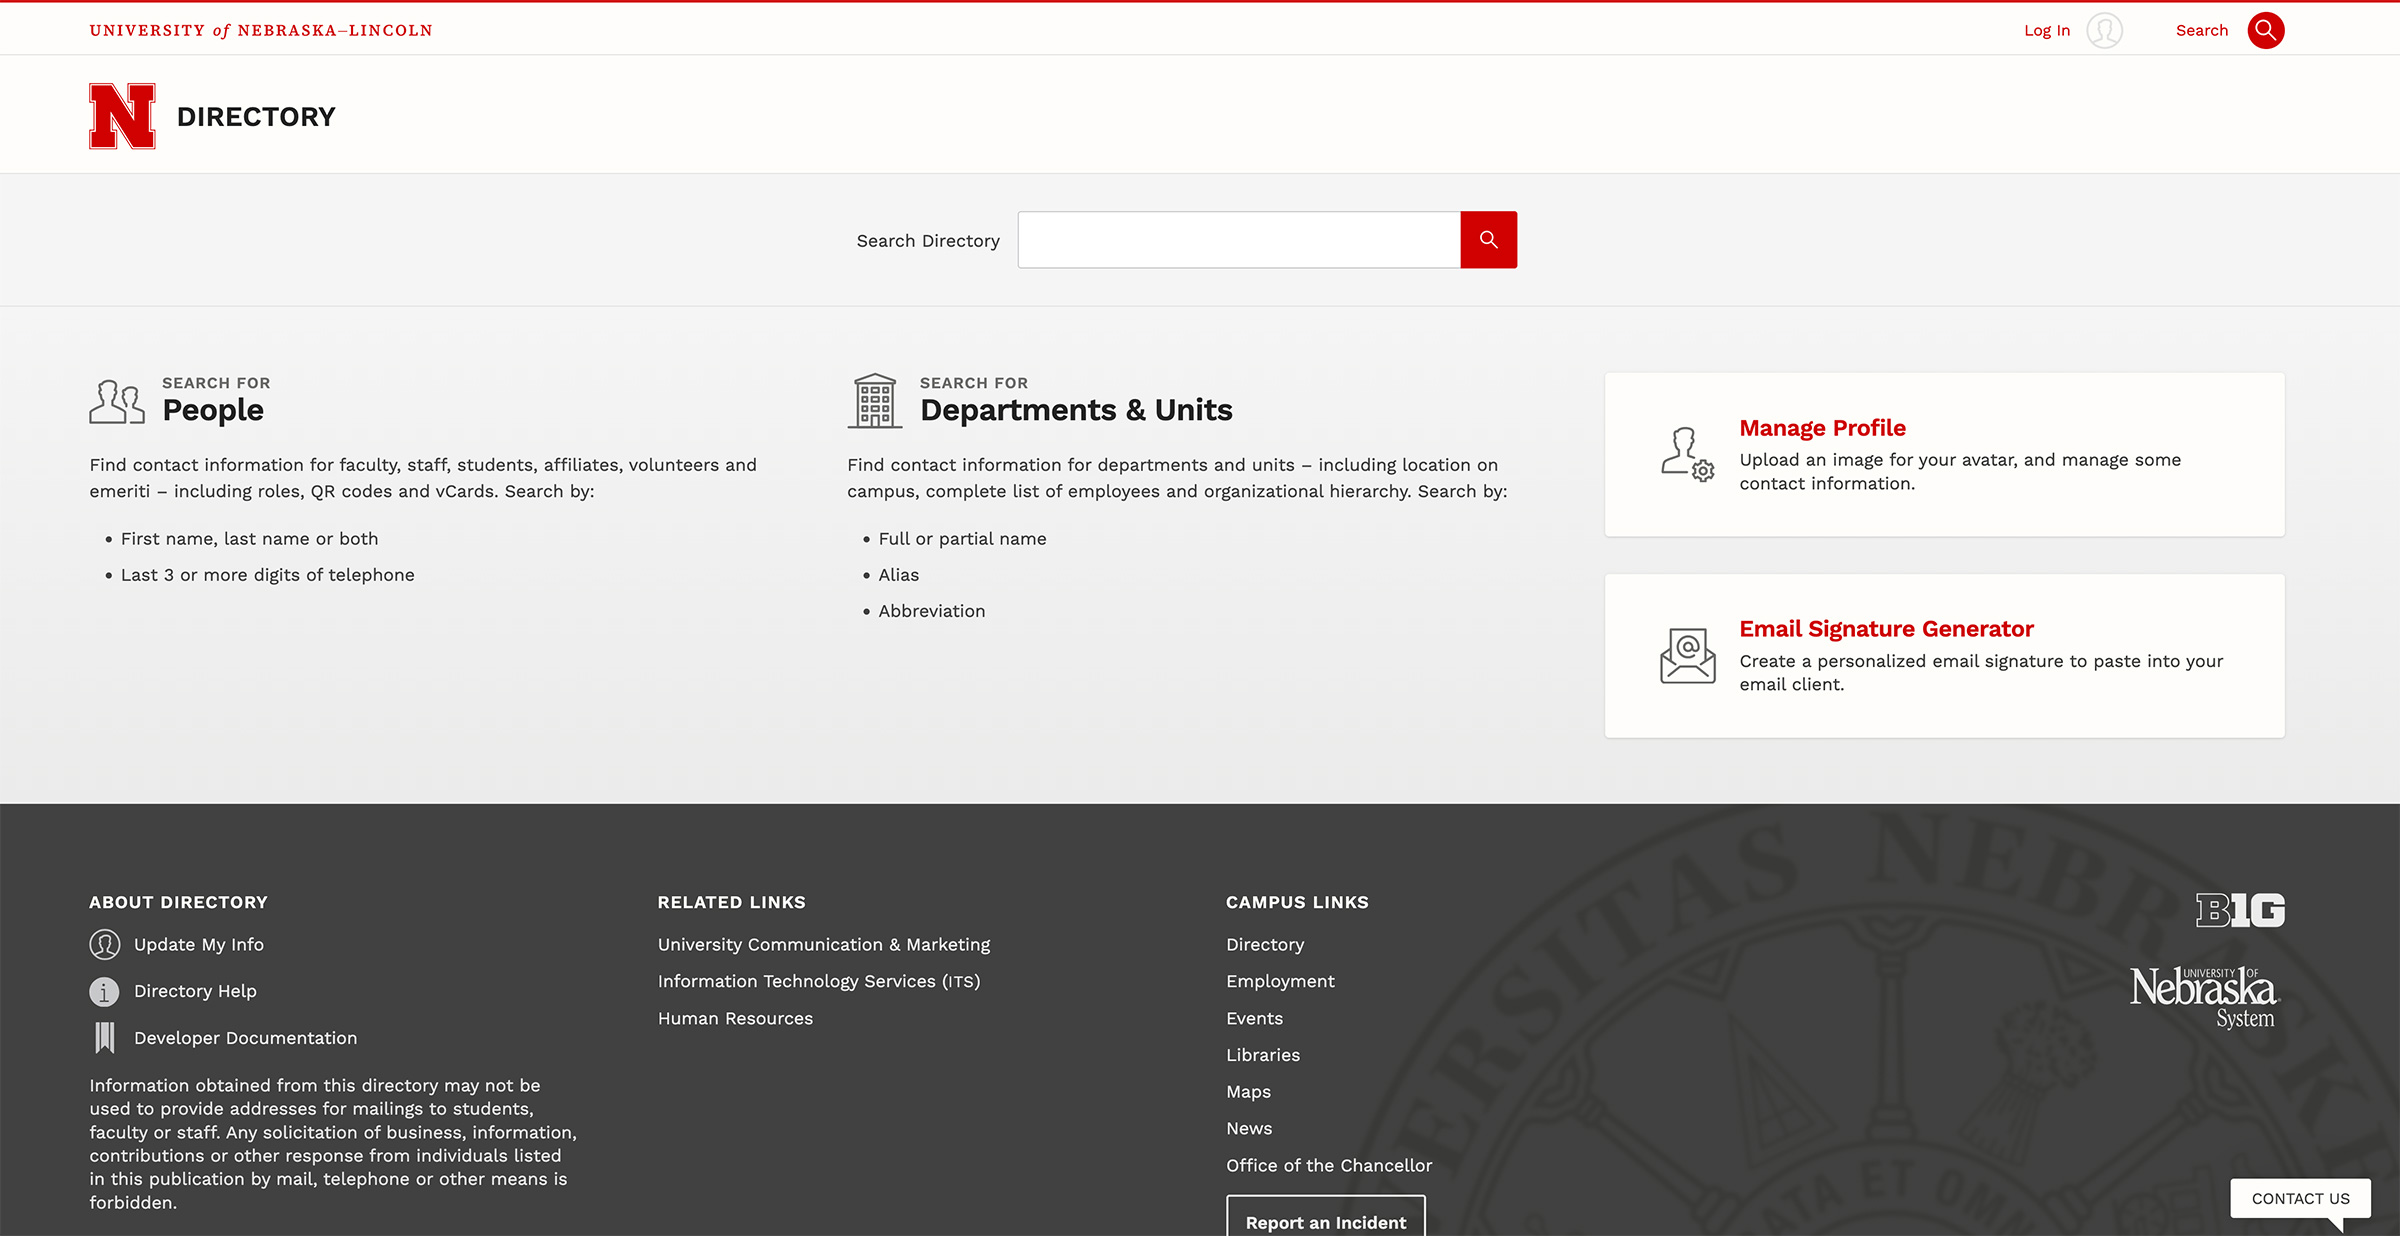Click the 'Abbreviation' bullet item

[931, 611]
